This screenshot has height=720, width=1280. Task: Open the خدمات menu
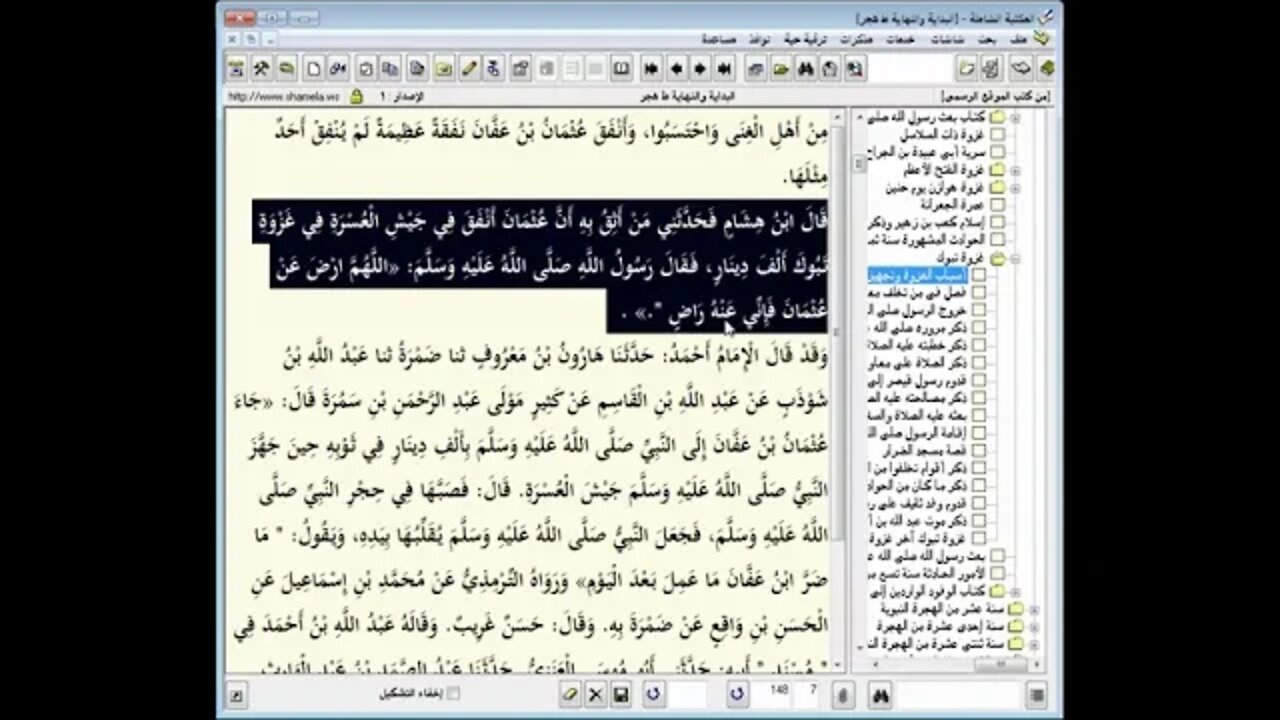[901, 39]
